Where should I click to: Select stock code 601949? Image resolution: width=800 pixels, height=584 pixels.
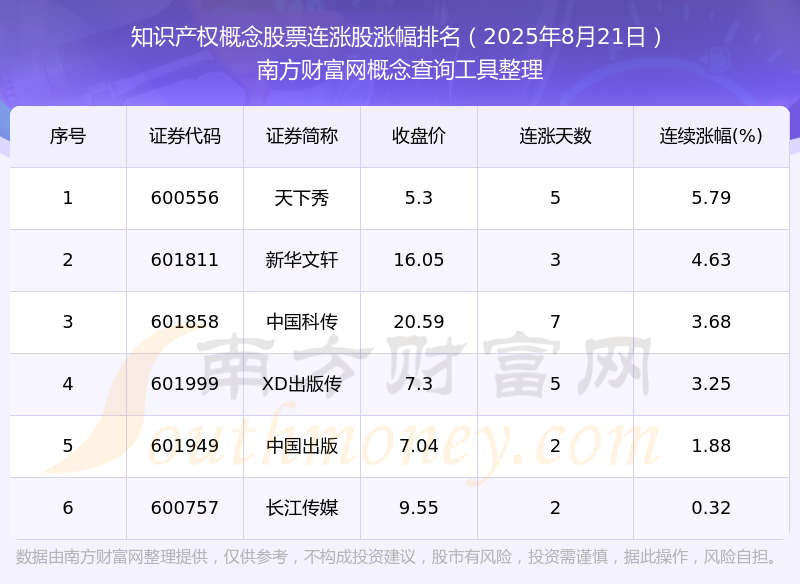pos(185,446)
